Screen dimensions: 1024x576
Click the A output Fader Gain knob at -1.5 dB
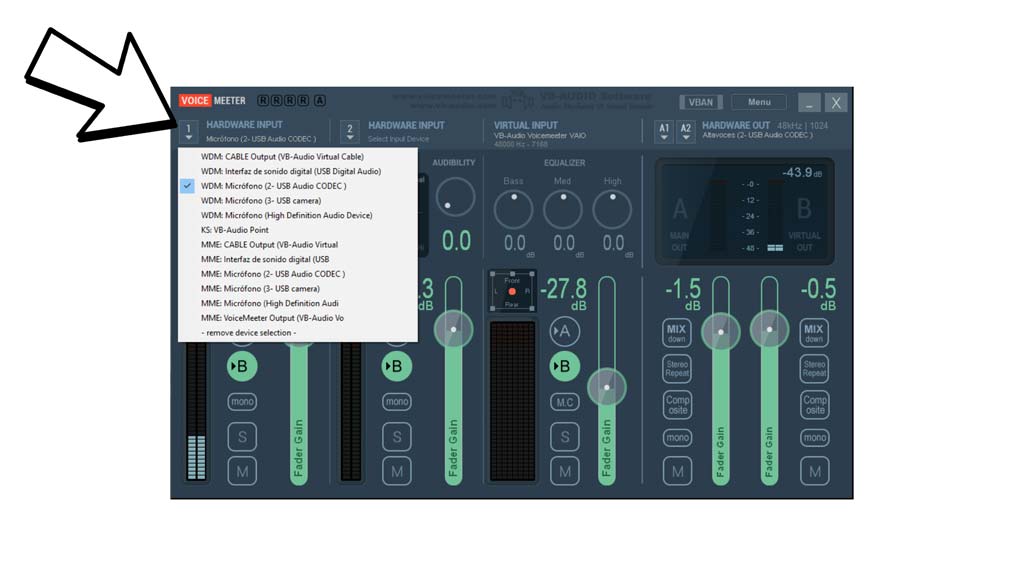720,332
